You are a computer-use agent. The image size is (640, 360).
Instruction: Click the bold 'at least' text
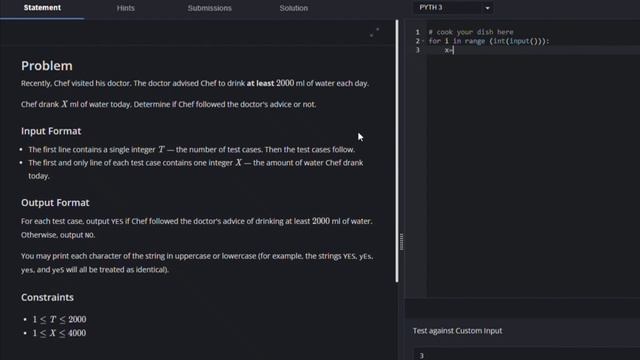(260, 83)
